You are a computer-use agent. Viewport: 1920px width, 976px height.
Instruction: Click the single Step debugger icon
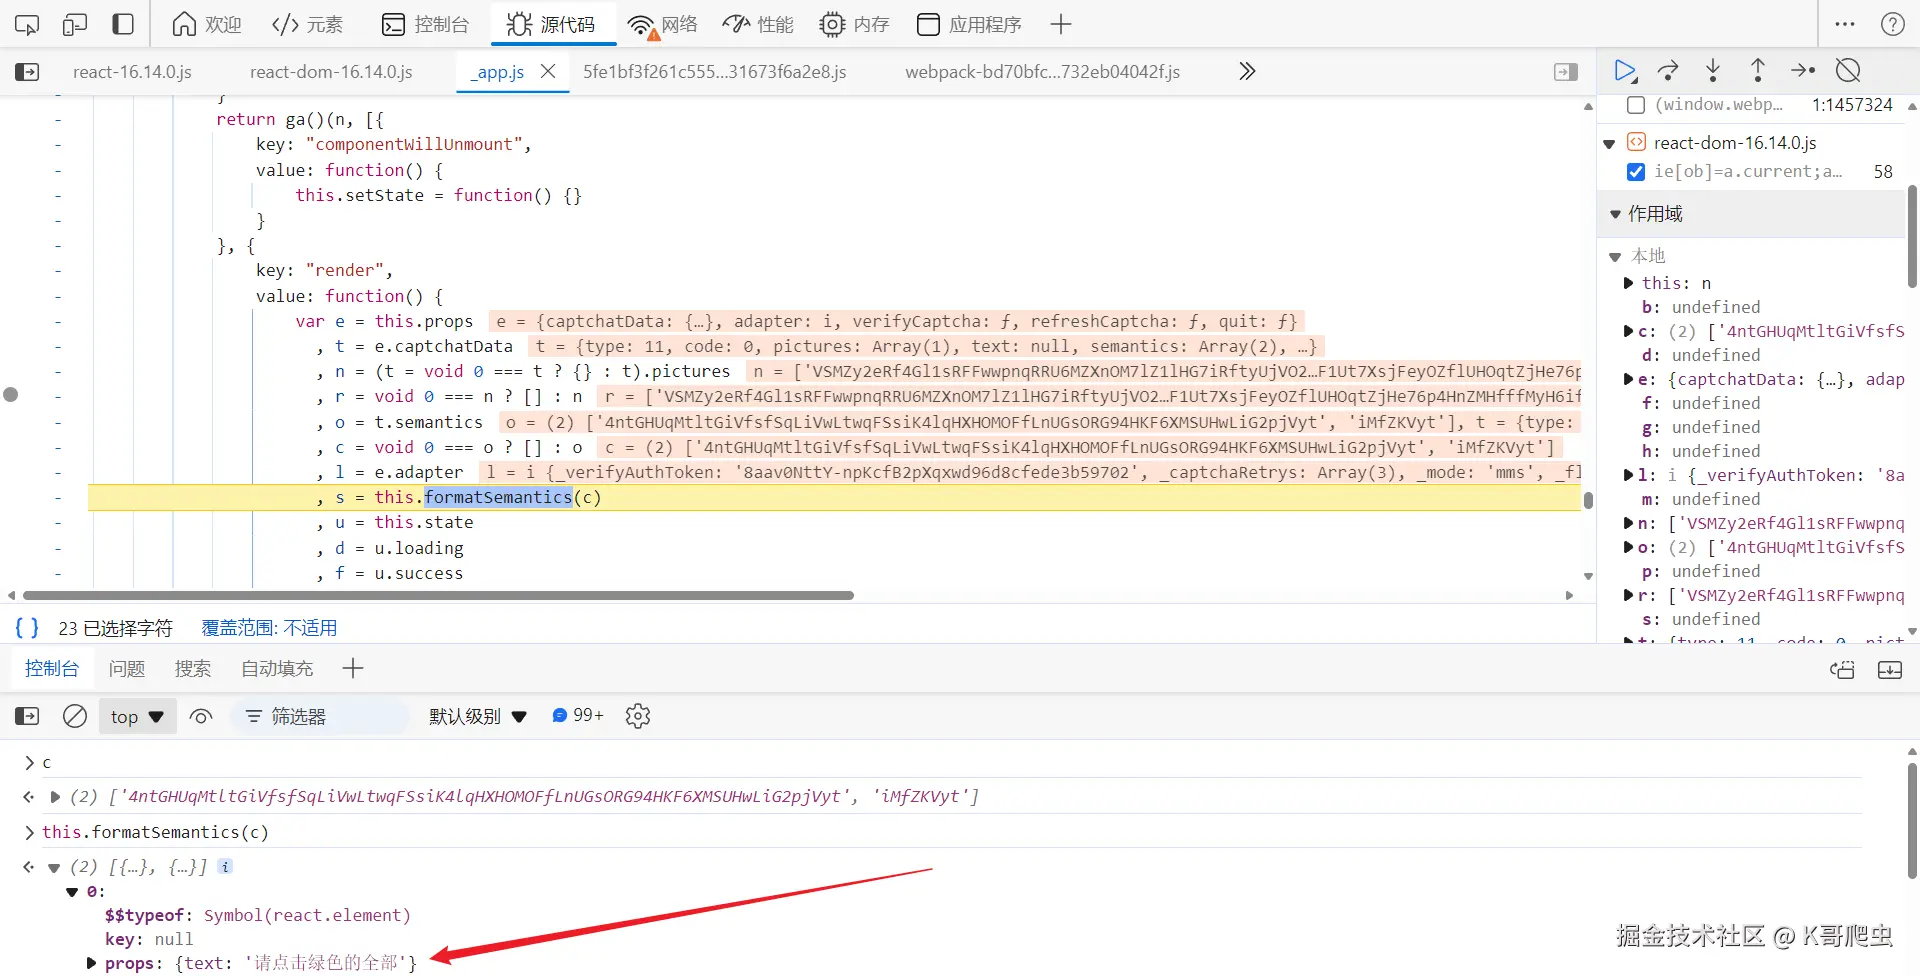[x=1803, y=70]
